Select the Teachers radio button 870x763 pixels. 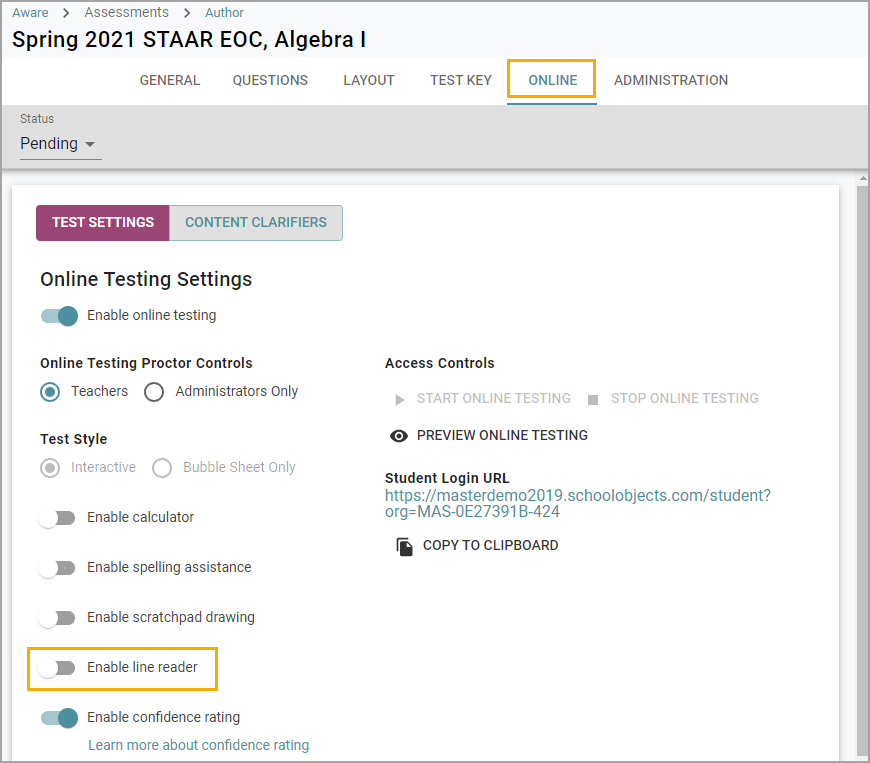pyautogui.click(x=50, y=392)
